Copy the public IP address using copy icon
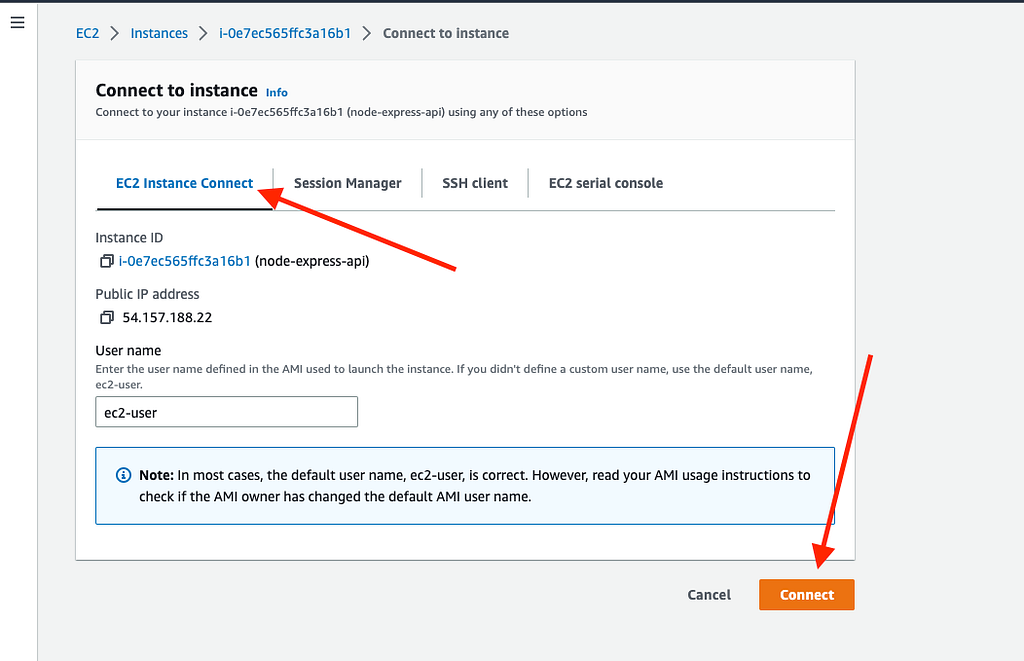 tap(106, 318)
